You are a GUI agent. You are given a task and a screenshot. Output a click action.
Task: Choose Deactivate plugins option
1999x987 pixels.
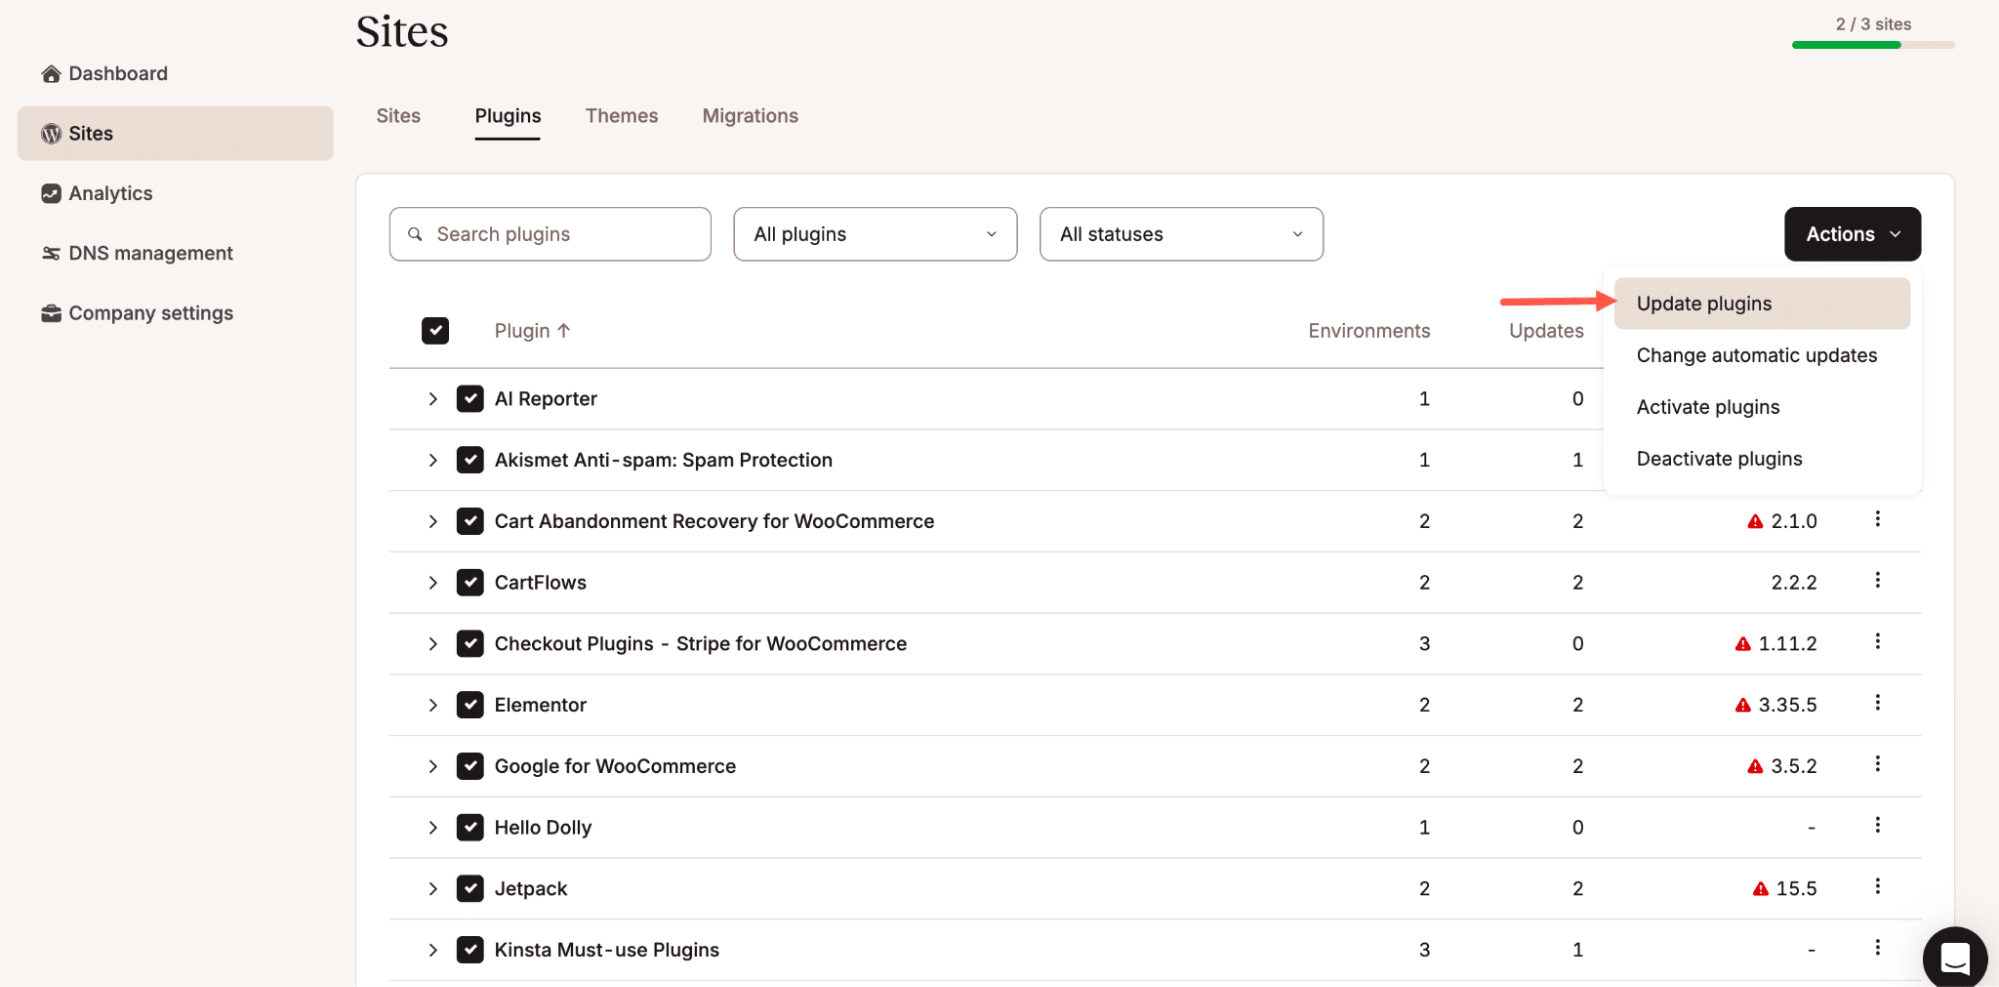point(1718,458)
